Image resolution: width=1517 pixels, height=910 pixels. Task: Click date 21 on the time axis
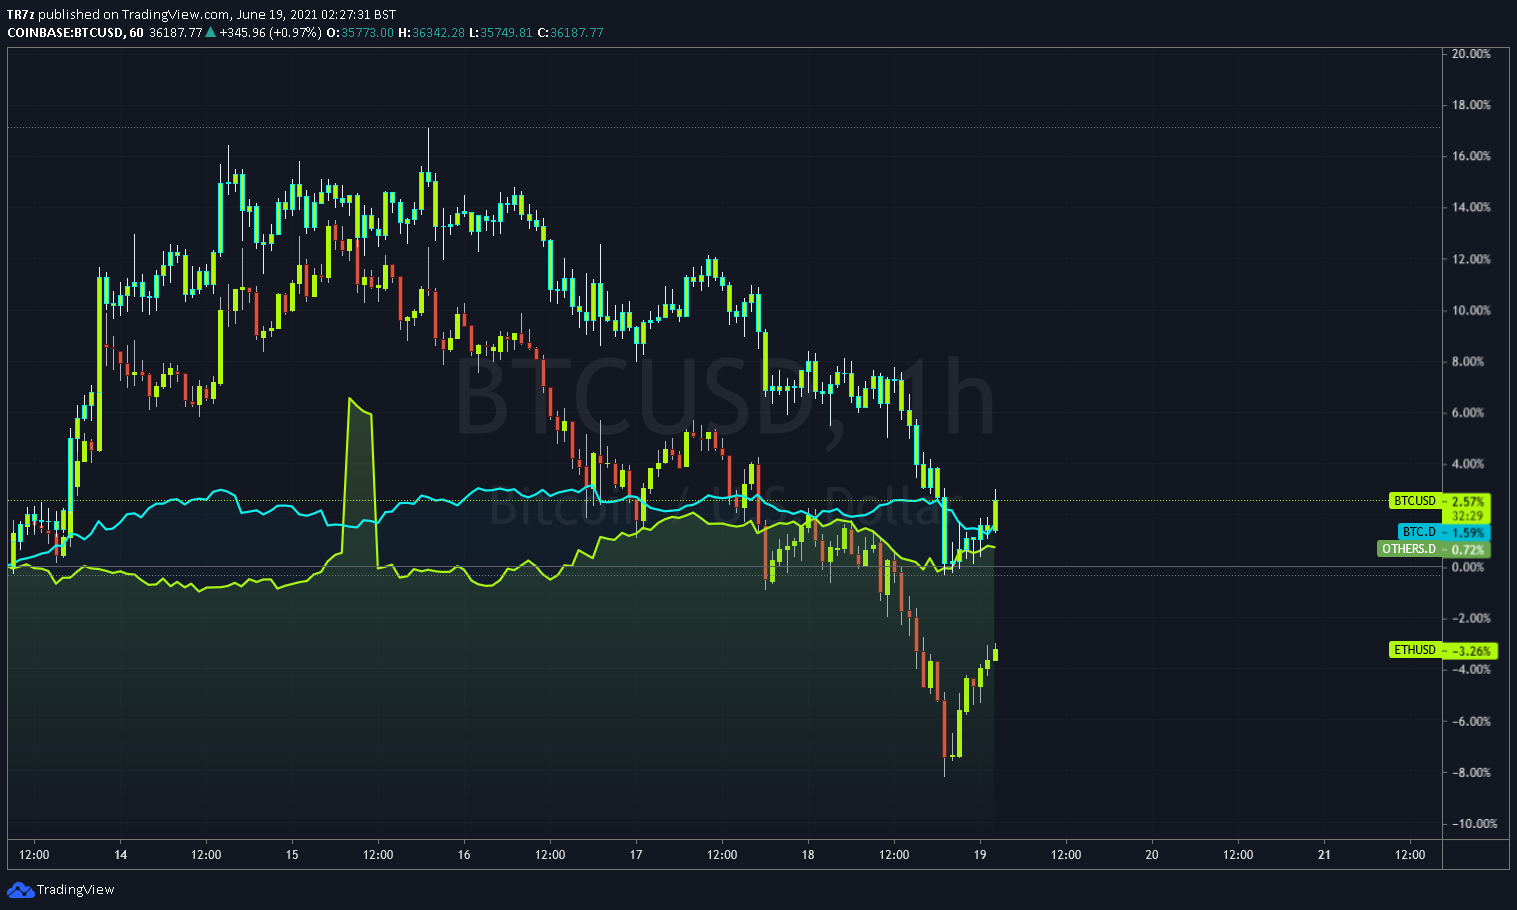[1324, 855]
